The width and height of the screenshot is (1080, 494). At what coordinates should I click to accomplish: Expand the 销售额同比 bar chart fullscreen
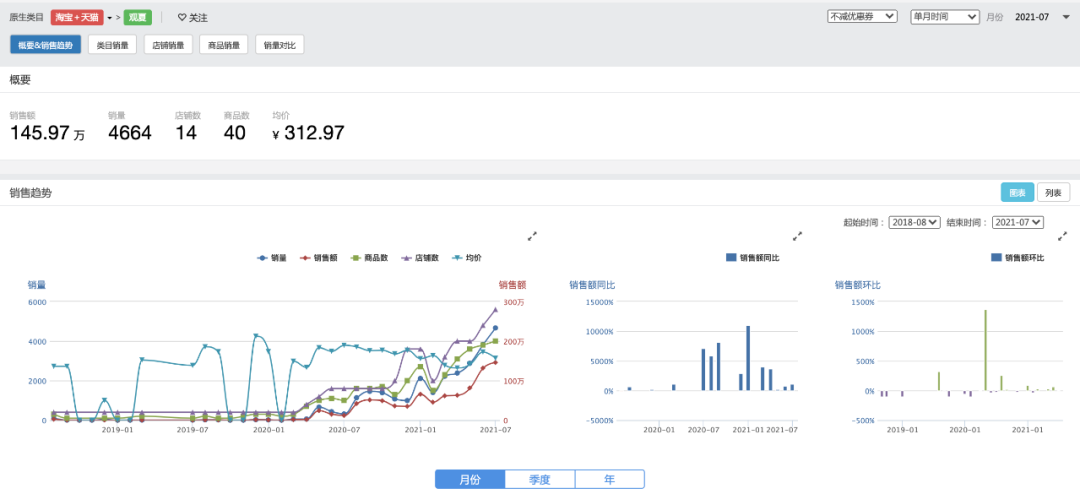pos(798,236)
